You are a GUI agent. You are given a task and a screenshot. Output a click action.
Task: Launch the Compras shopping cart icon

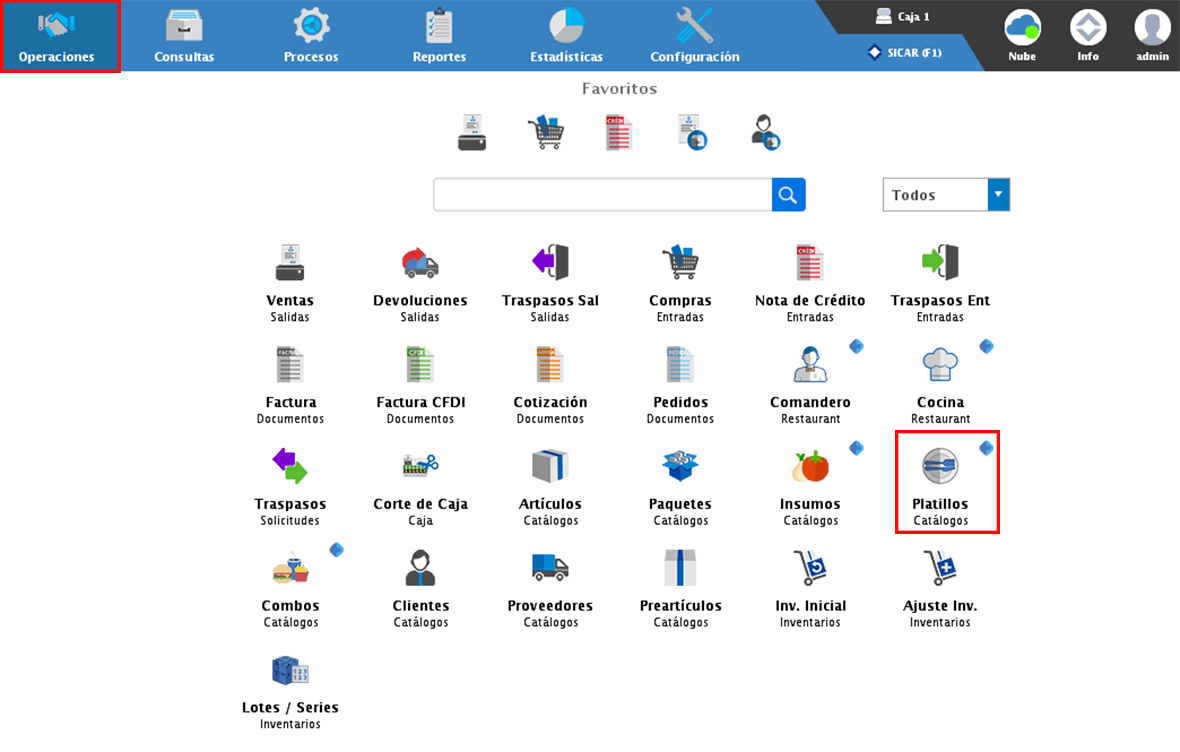pos(680,263)
